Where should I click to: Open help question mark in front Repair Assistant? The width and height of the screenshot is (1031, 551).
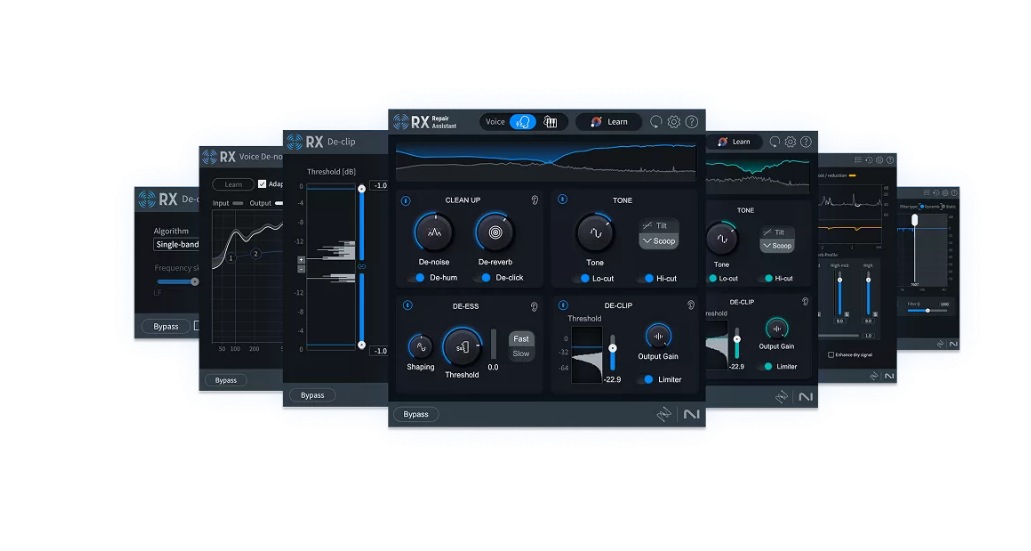[x=692, y=122]
